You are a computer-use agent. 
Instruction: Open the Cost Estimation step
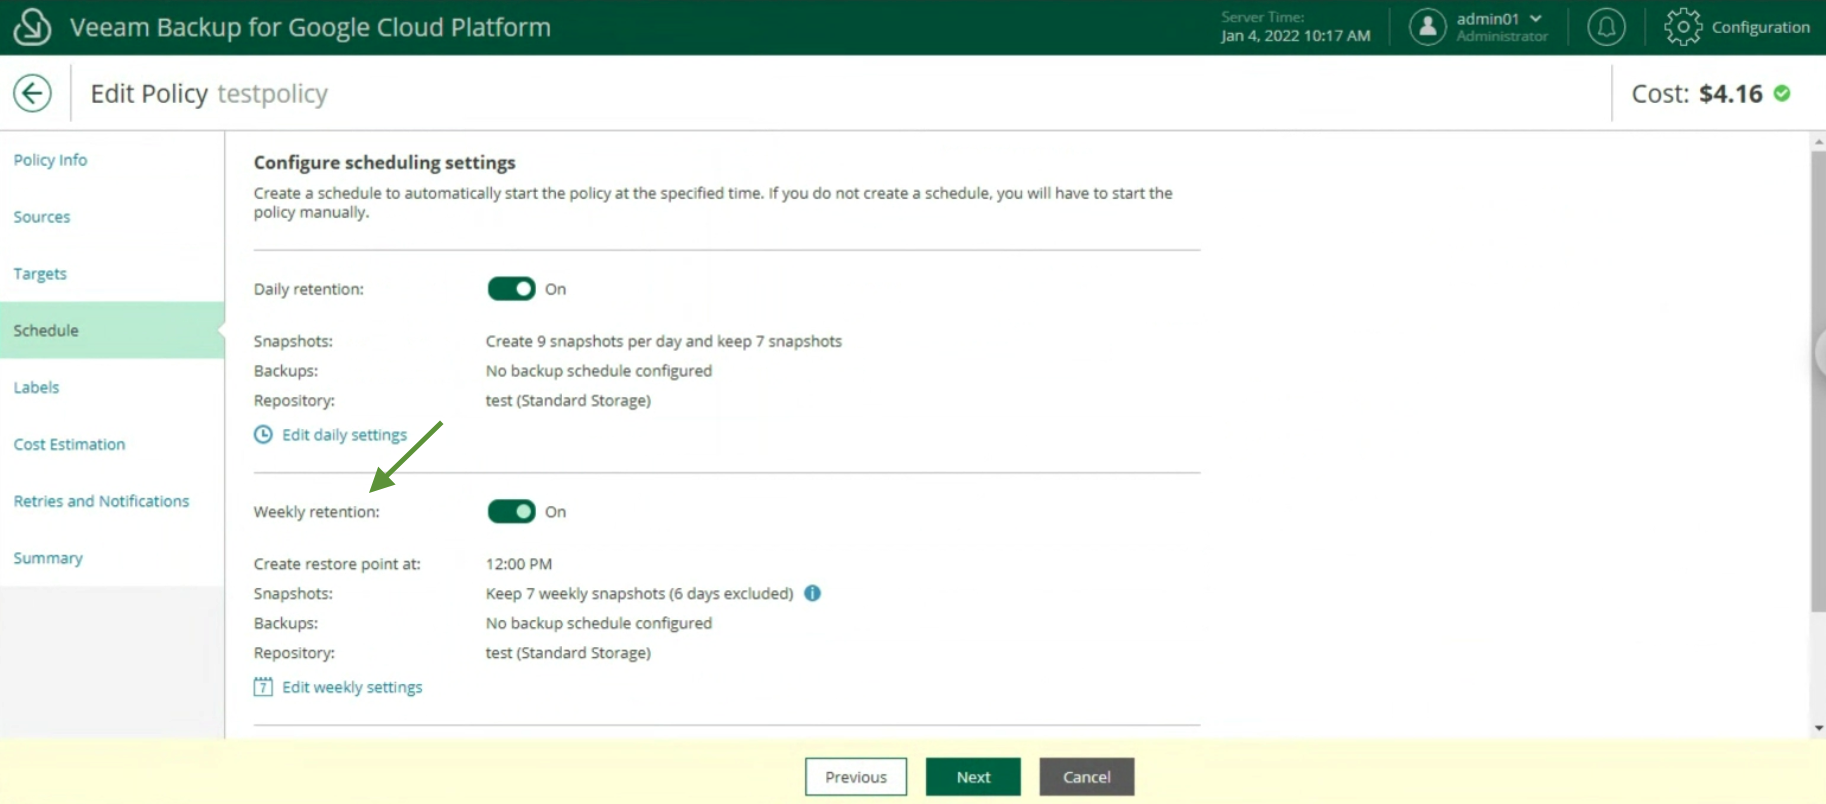(x=69, y=444)
